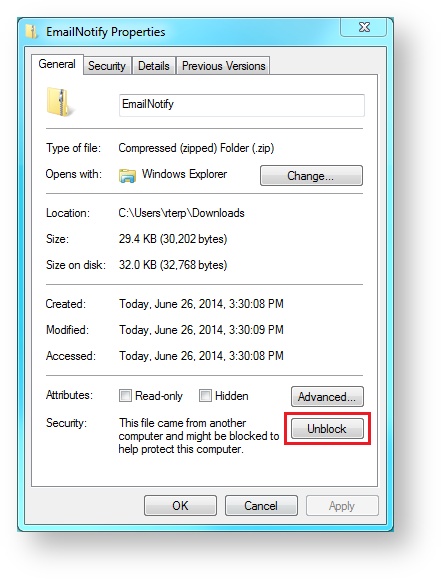
Task: Click the Security warning message text
Action: pyautogui.click(x=199, y=436)
